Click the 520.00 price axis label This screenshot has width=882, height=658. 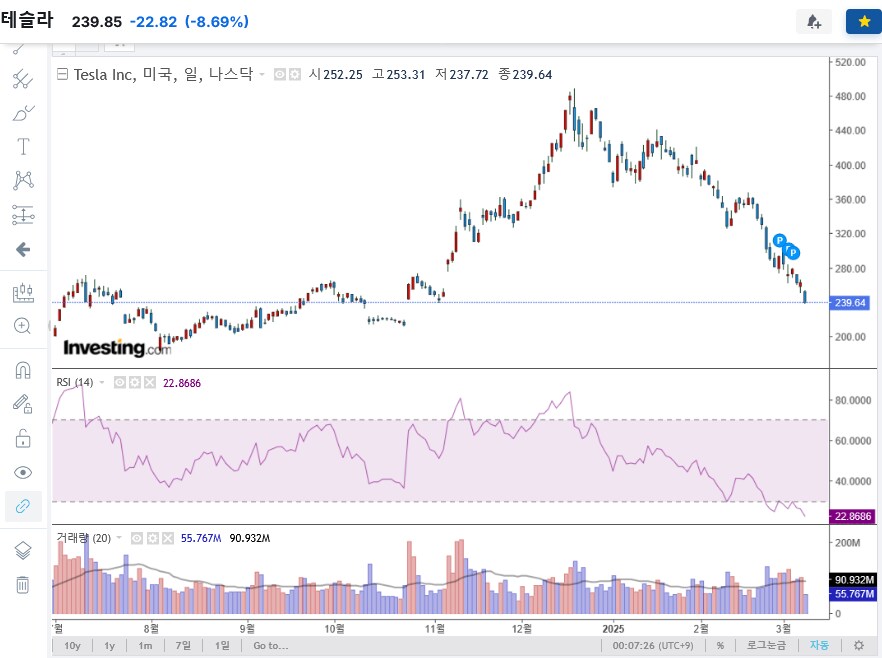coord(850,62)
